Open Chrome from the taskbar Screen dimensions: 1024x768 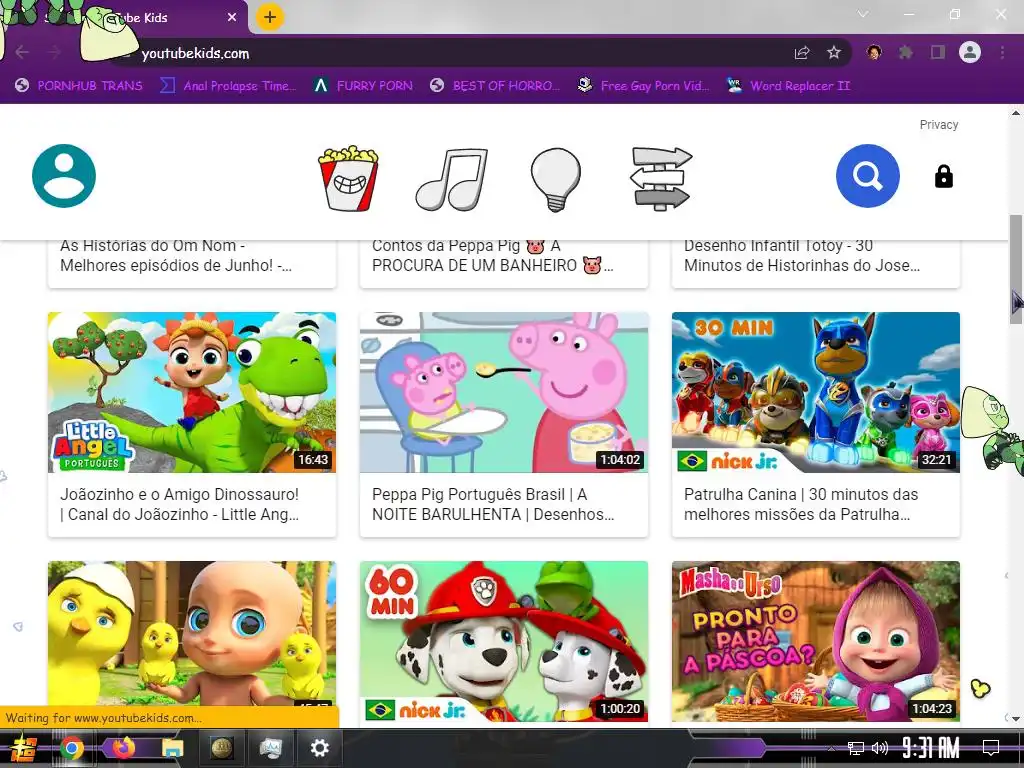[x=72, y=748]
